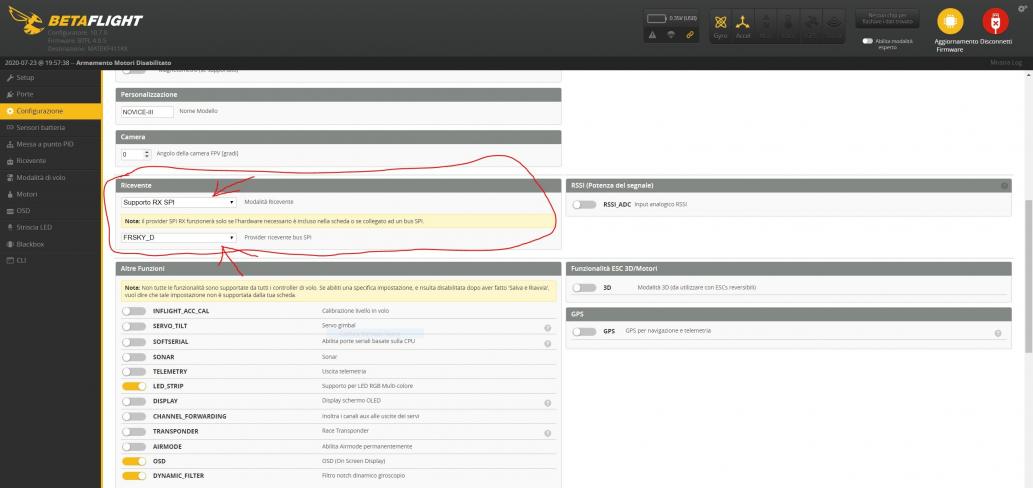Toggle the SONAR switch
Viewport: 1033px width, 488px height.
tap(134, 357)
